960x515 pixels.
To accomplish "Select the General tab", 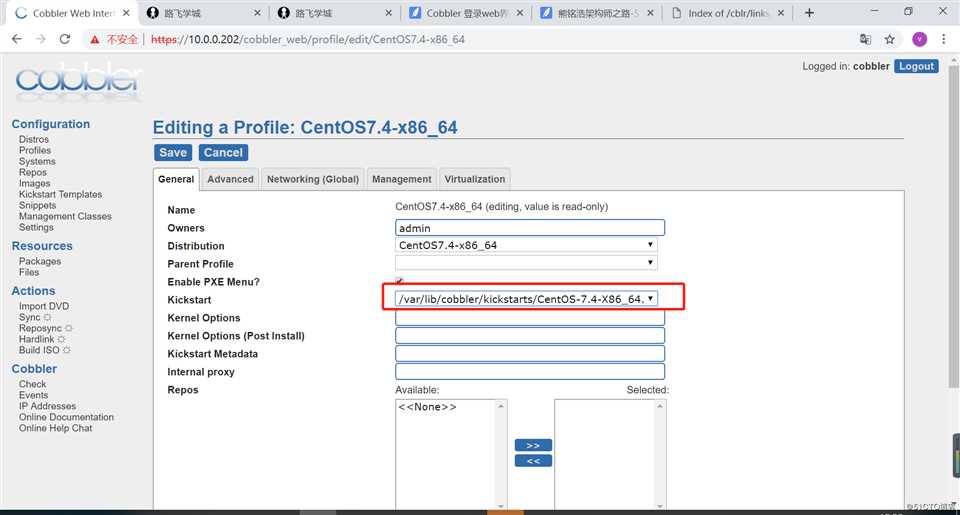I will click(176, 179).
